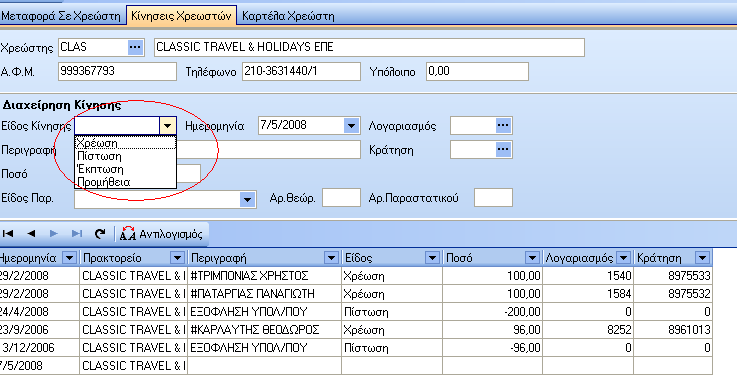Click amount cell -200,00
Image resolution: width=737 pixels, height=386 pixels.
492,312
